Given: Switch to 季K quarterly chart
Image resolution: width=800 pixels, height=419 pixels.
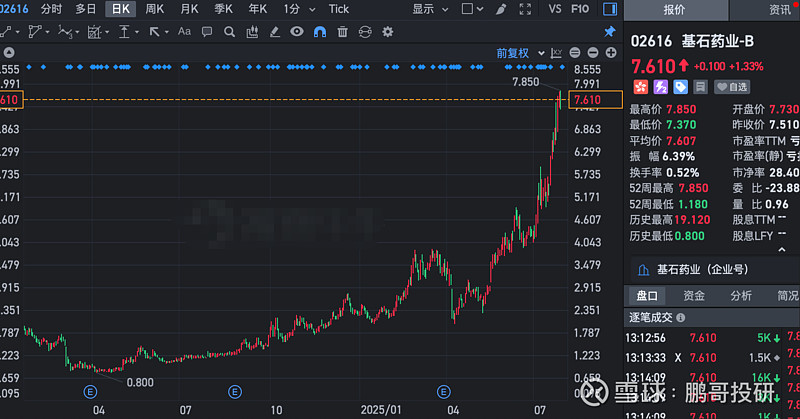Looking at the screenshot, I should click(223, 9).
